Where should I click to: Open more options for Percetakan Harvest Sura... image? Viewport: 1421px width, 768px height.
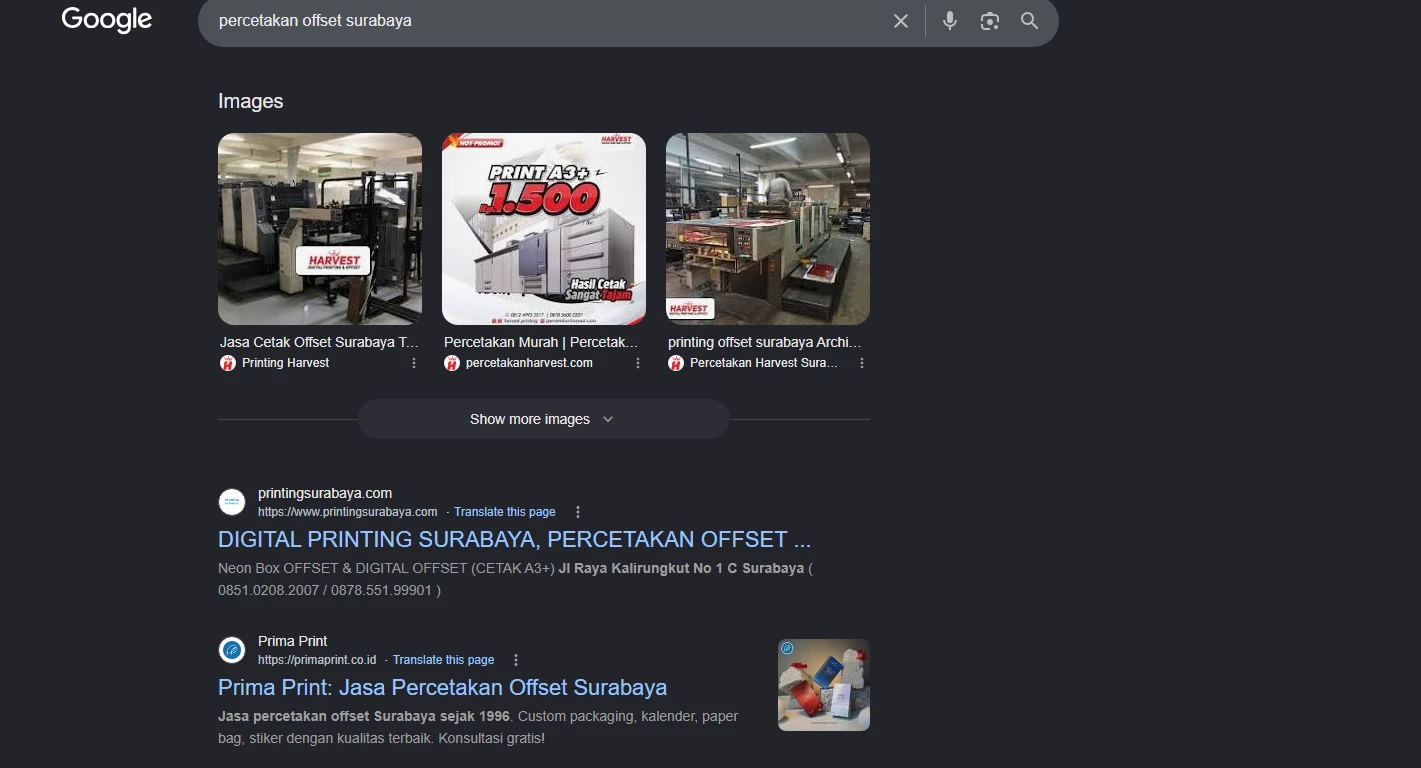click(x=862, y=363)
